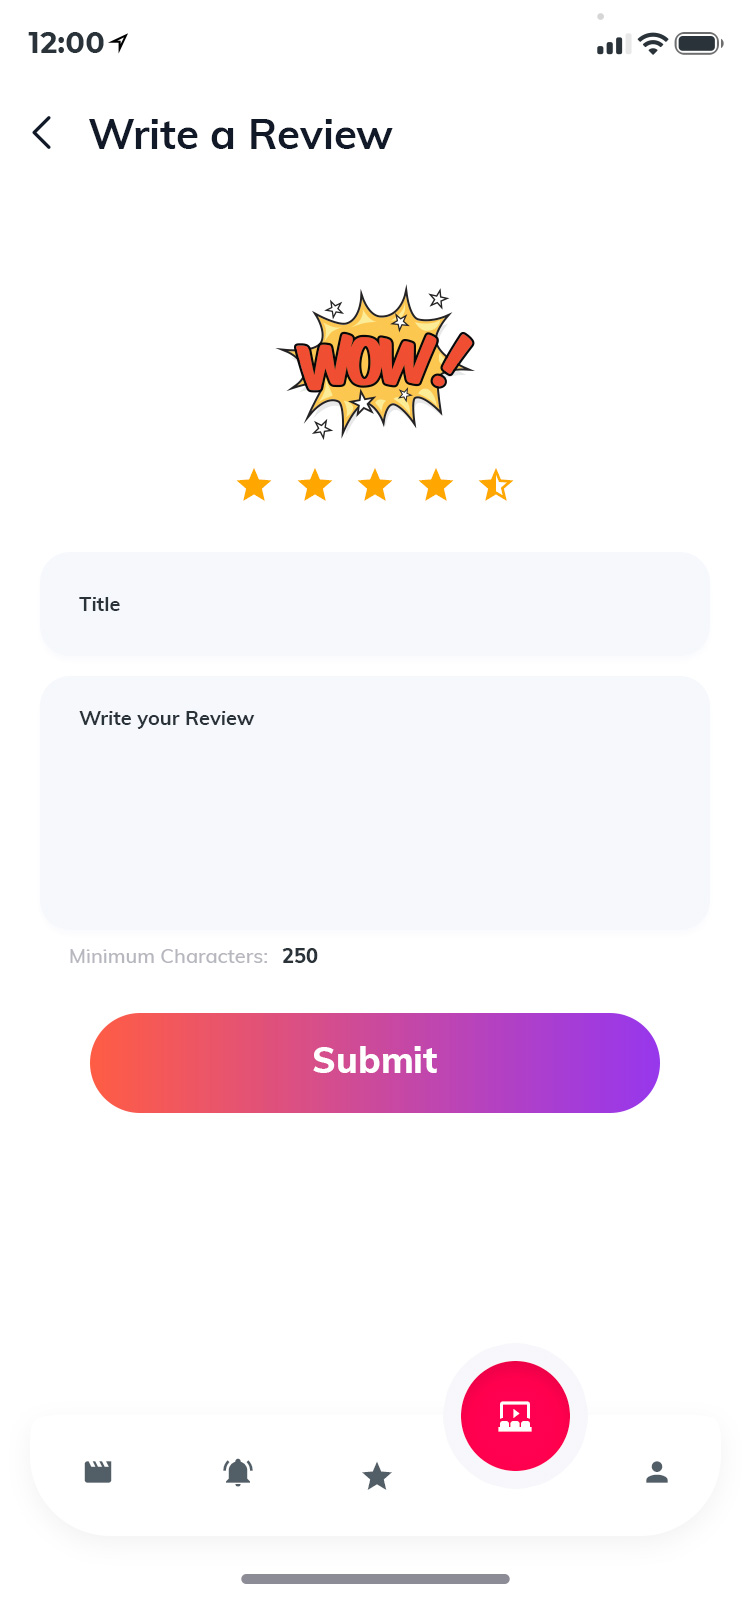
Task: Set the rating to one star
Action: tap(254, 486)
